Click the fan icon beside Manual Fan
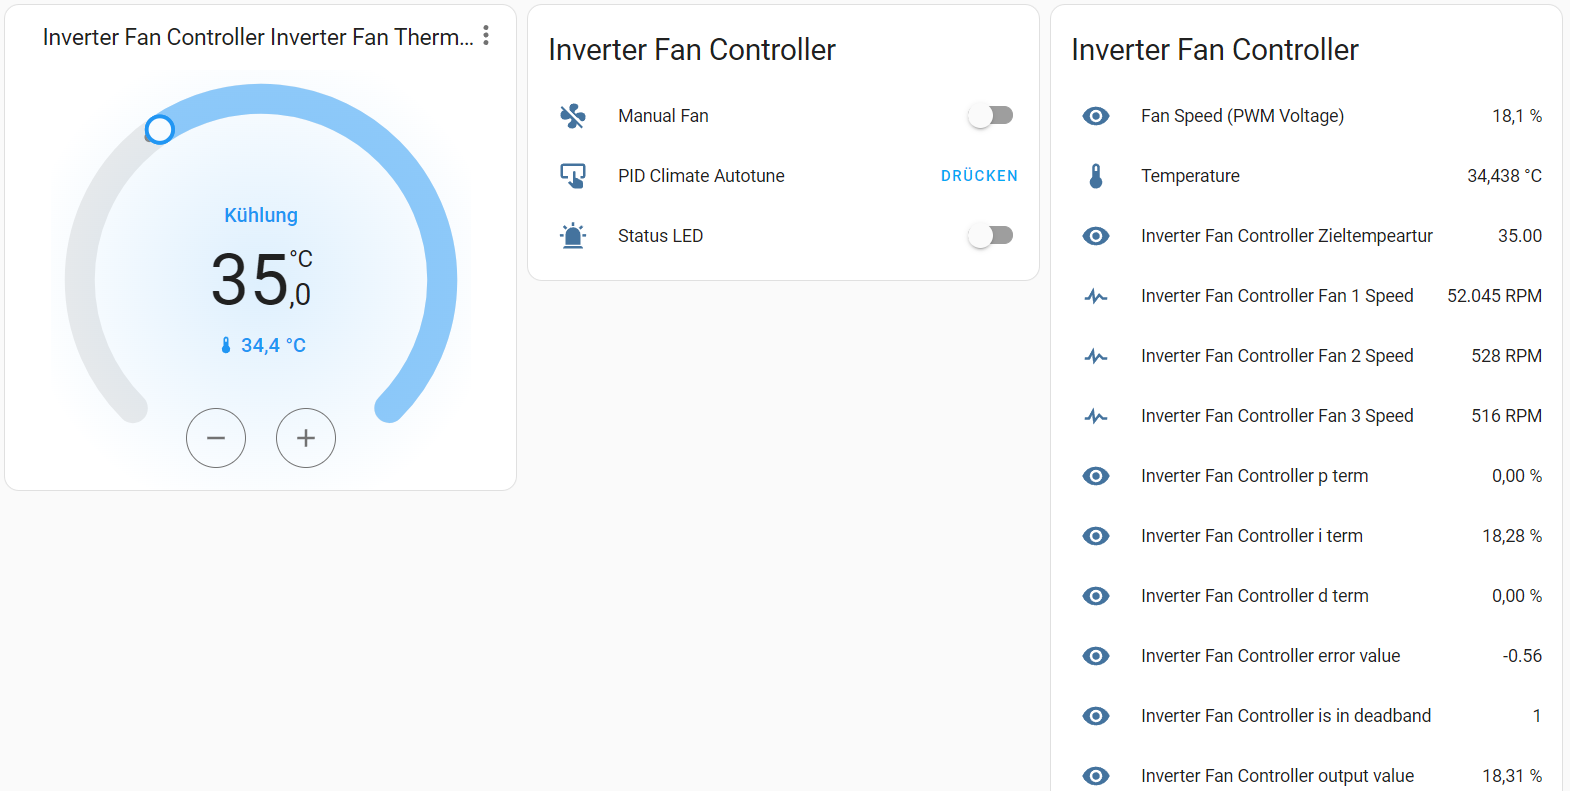Image resolution: width=1570 pixels, height=791 pixels. tap(573, 116)
